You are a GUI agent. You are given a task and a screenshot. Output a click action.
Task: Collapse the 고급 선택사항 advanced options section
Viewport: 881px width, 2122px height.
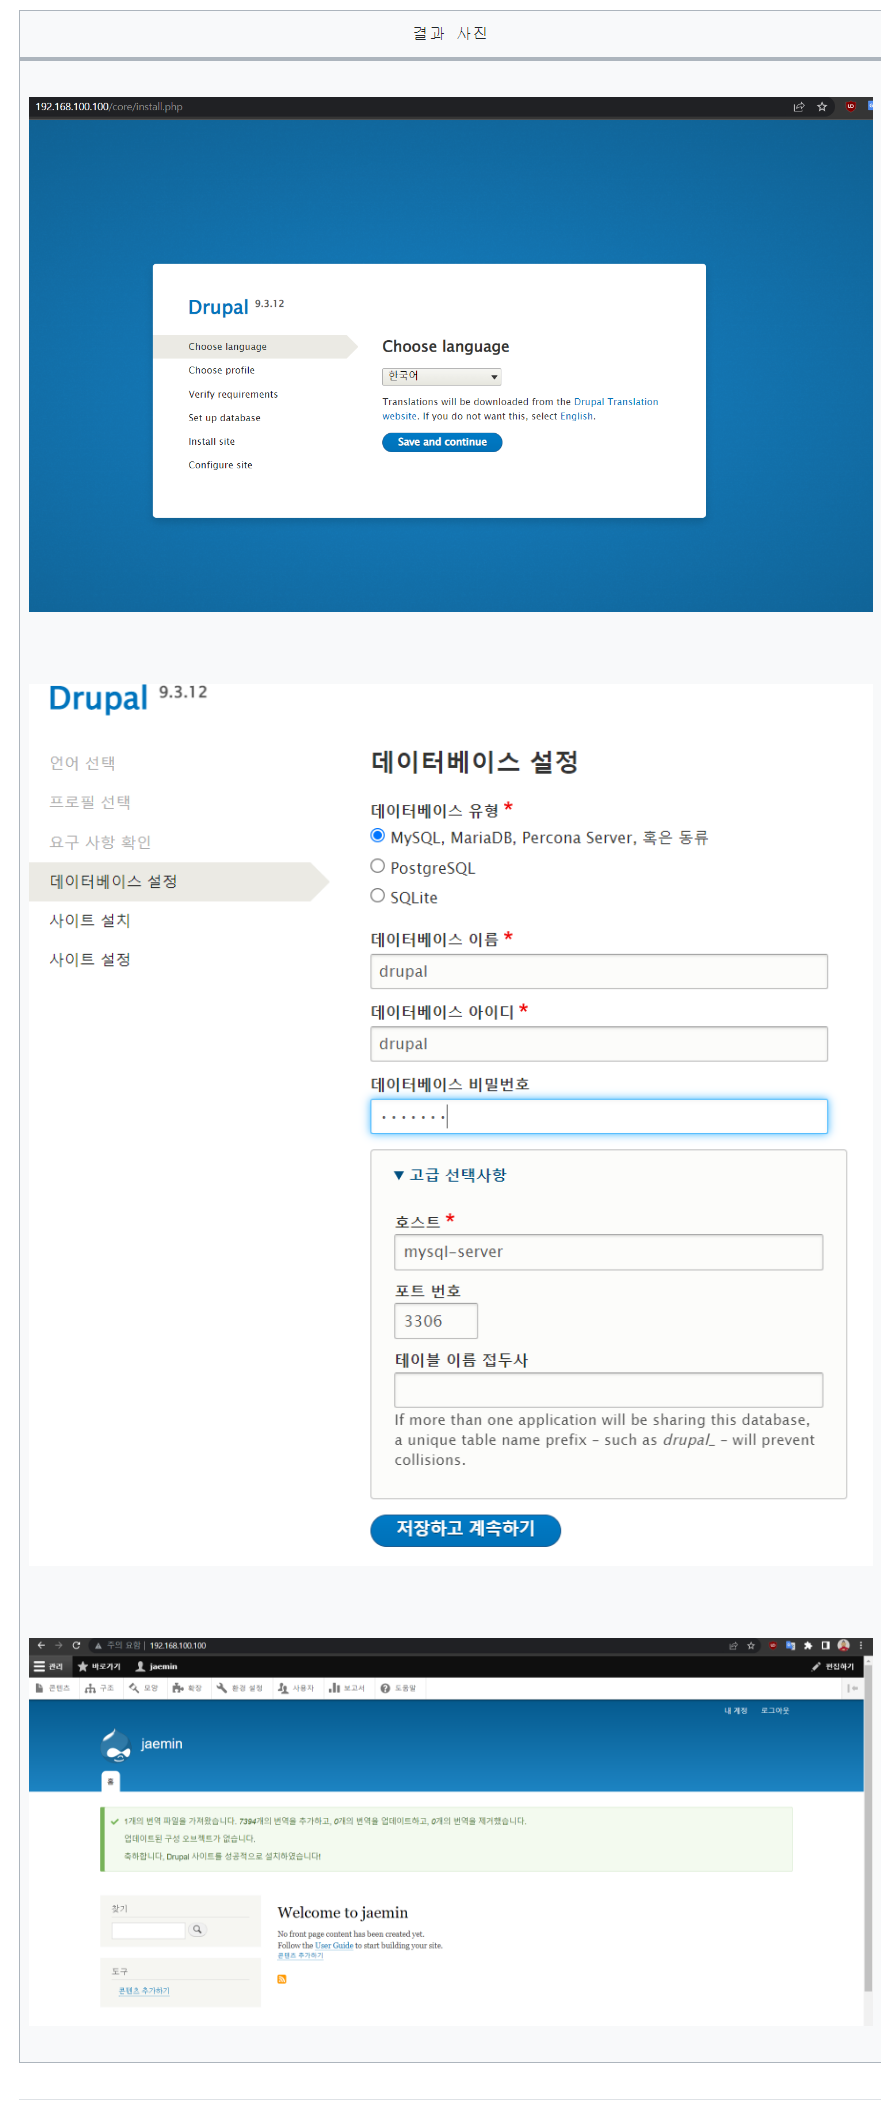(450, 1175)
